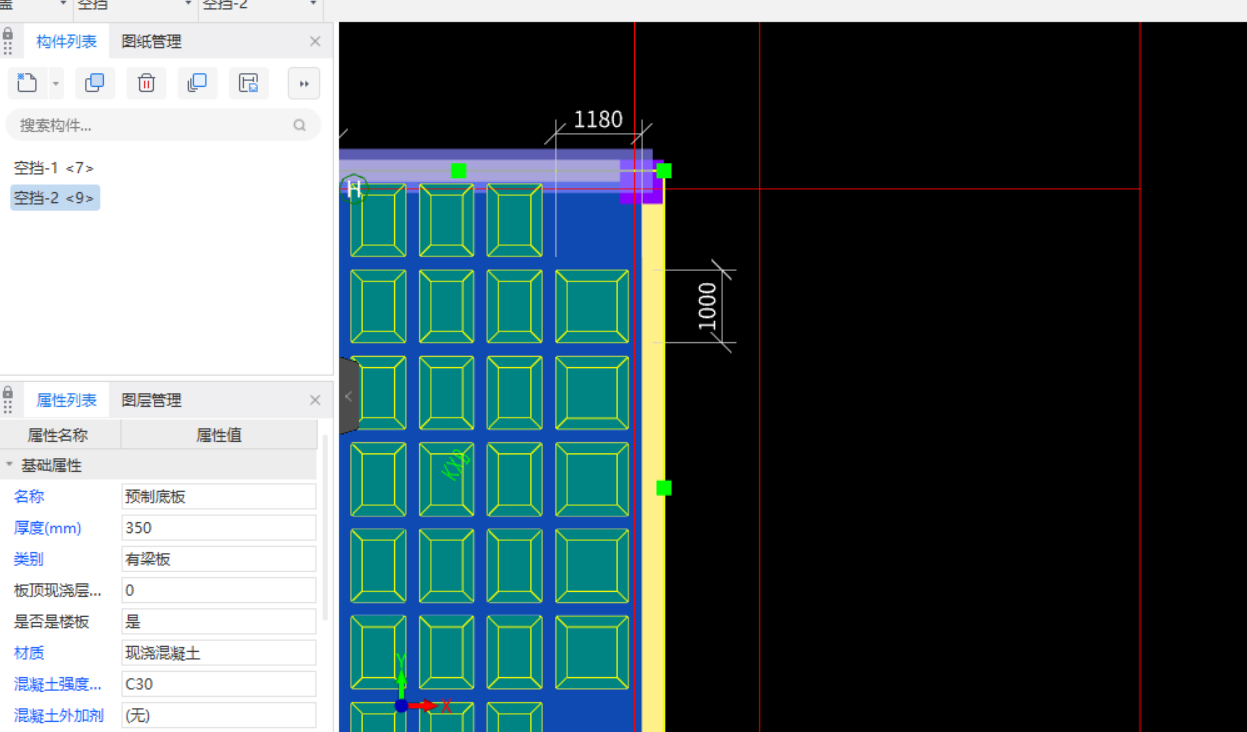This screenshot has height=732, width=1247.
Task: Switch to the 图纸管理 tab
Action: 152,41
